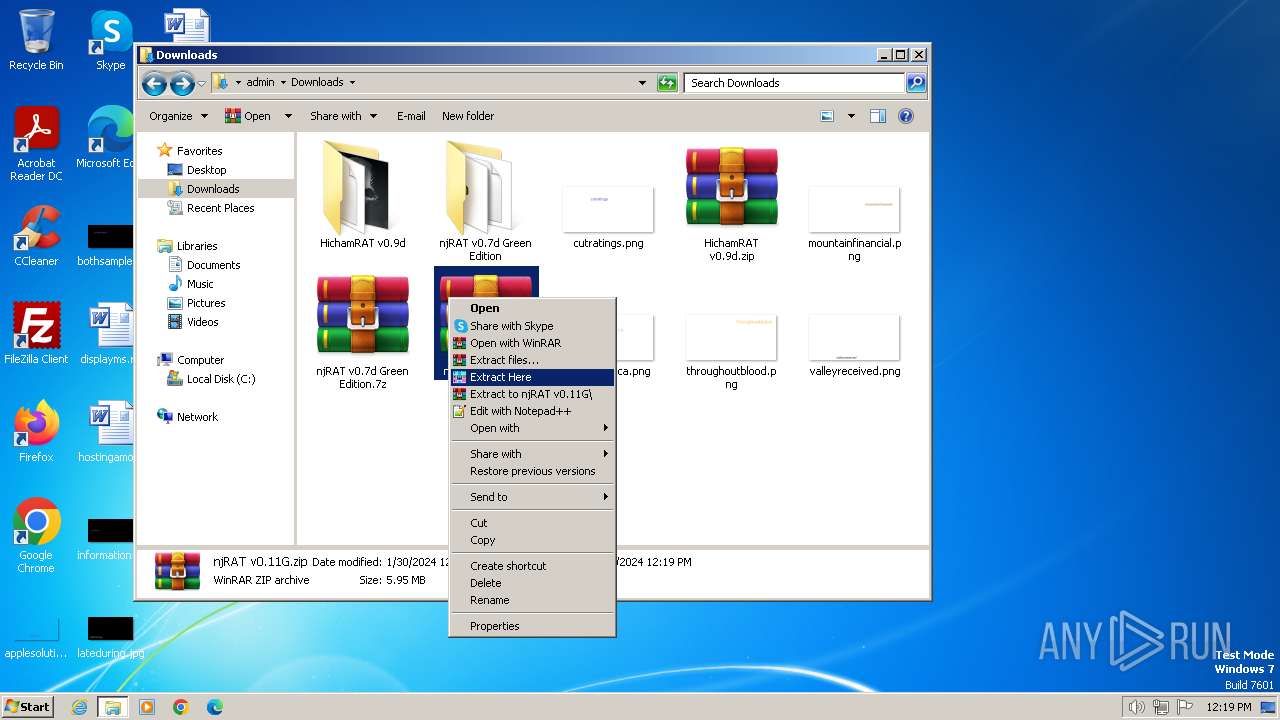Select the njRAT v0.7d Green Edition.7z archive

[362, 316]
